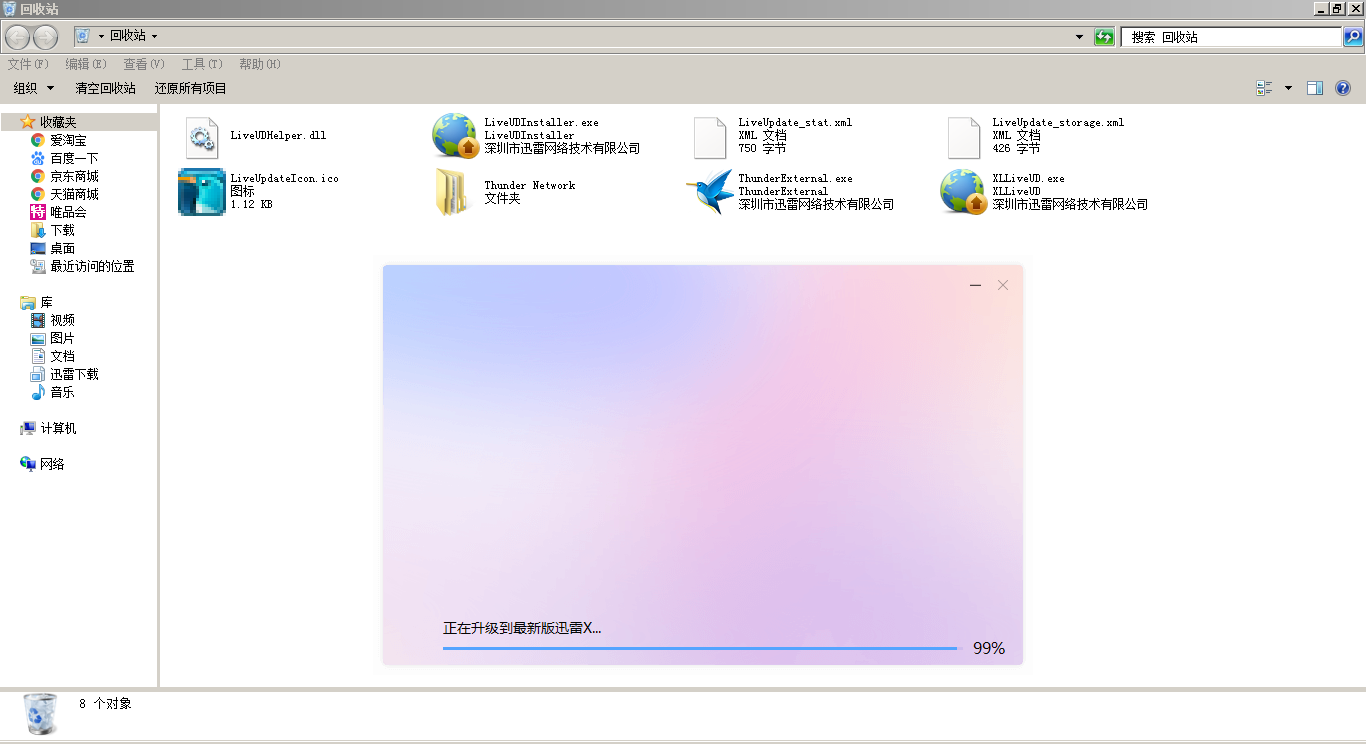
Task: Select the Thunder Network folder icon
Action: click(452, 192)
